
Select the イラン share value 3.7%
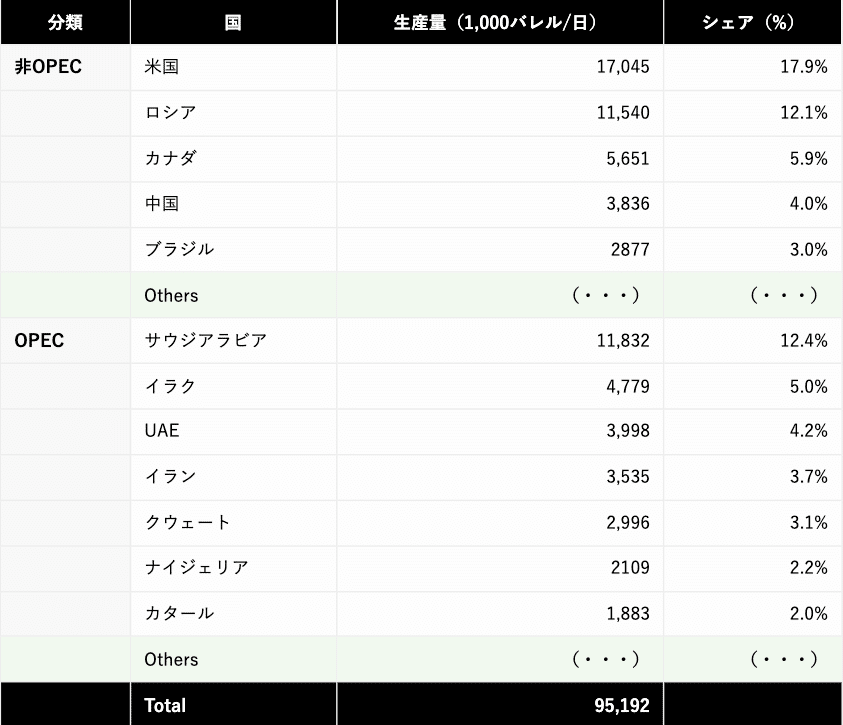[808, 477]
